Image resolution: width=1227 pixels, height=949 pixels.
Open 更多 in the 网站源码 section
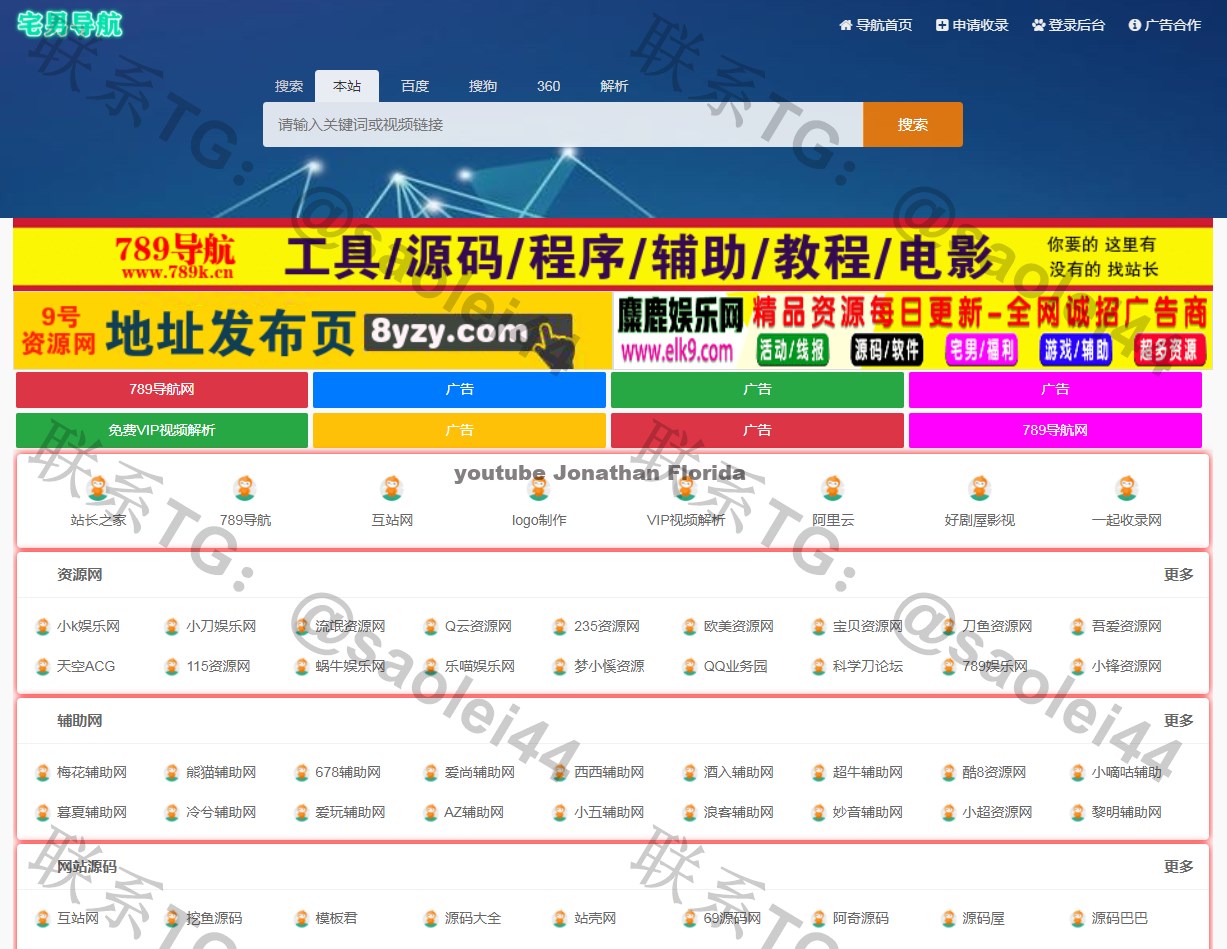click(1179, 867)
